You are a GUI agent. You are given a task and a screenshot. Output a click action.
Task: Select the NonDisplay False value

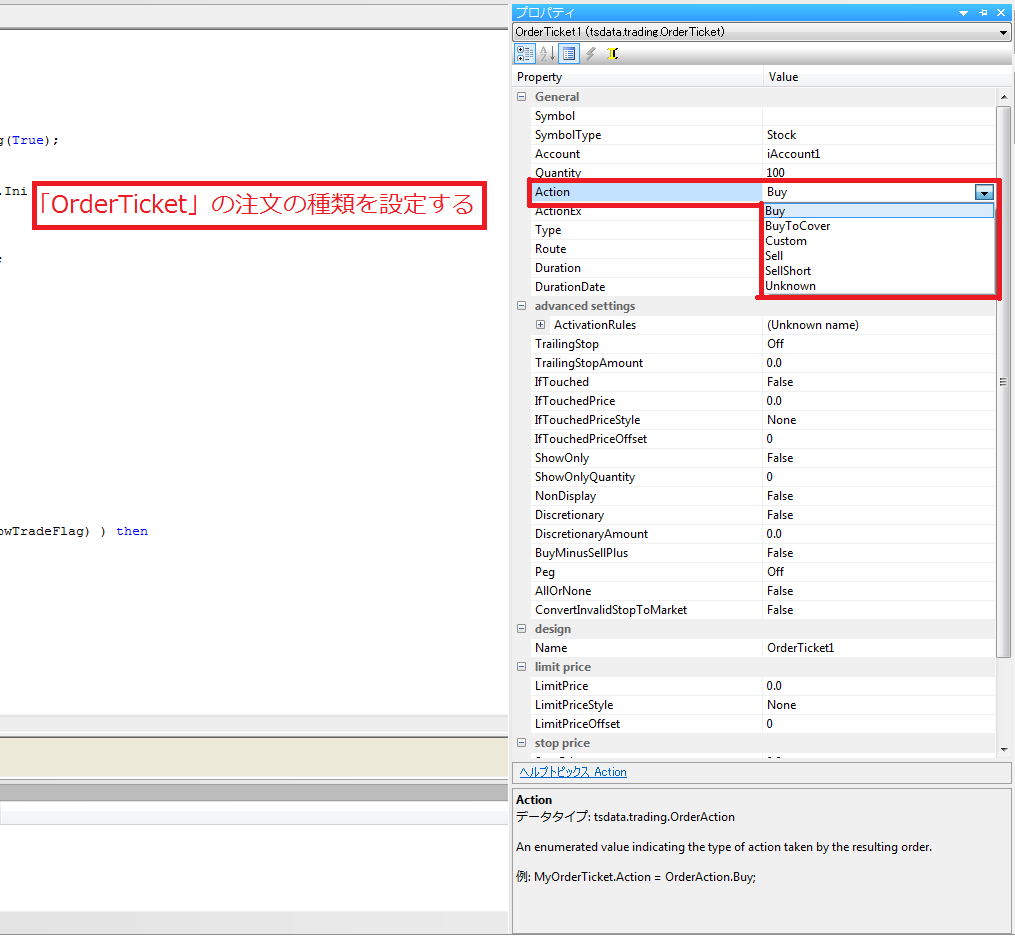click(879, 496)
